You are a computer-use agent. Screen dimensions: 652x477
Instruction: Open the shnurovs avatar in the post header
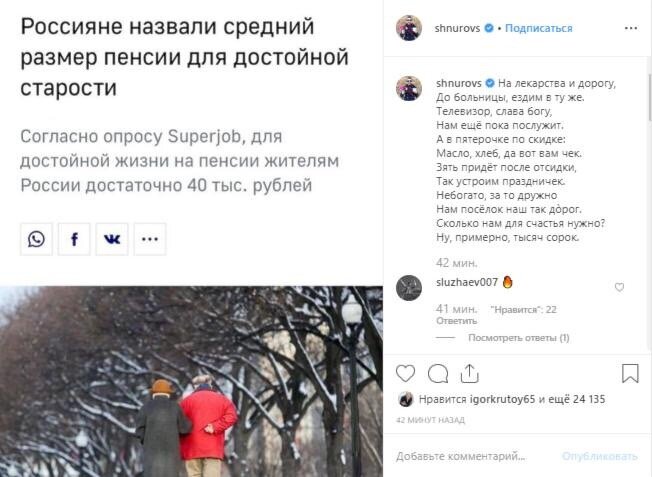pos(409,28)
